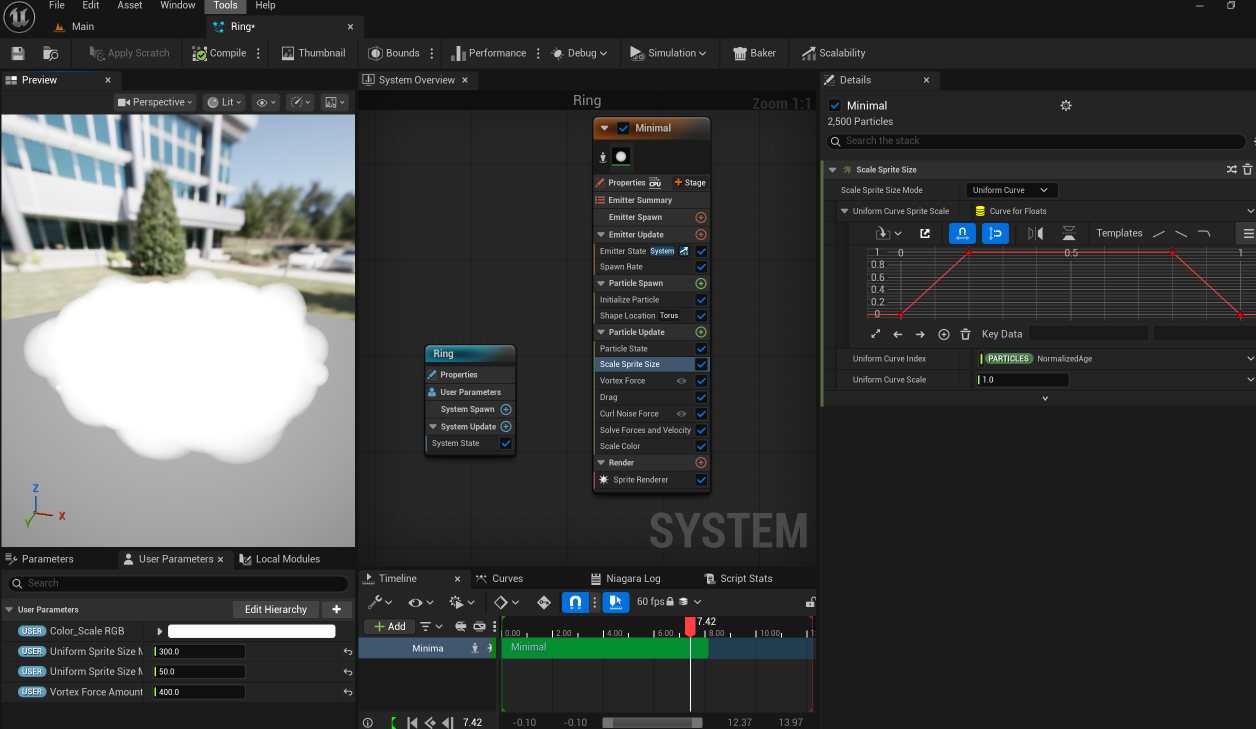Click the Compile button
Screen dimensions: 1256x729
pos(220,53)
